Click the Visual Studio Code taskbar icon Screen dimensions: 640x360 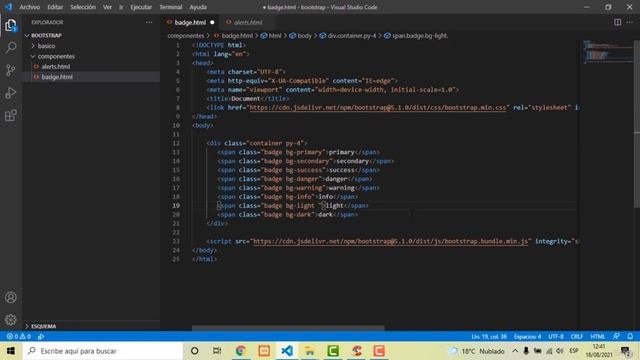[287, 351]
